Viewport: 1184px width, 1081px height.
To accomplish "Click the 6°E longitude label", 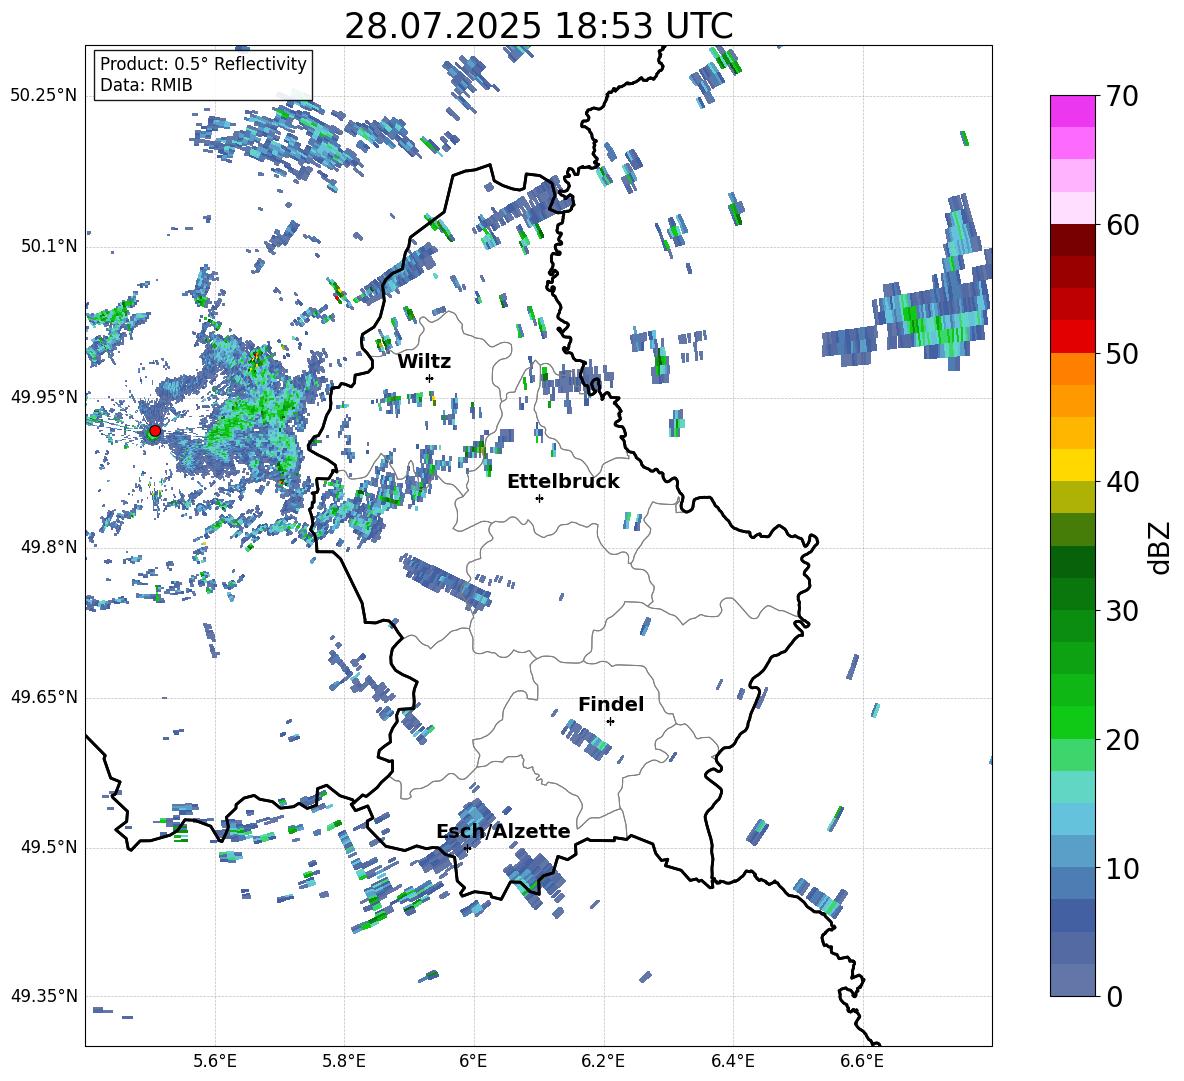I will [x=473, y=1061].
